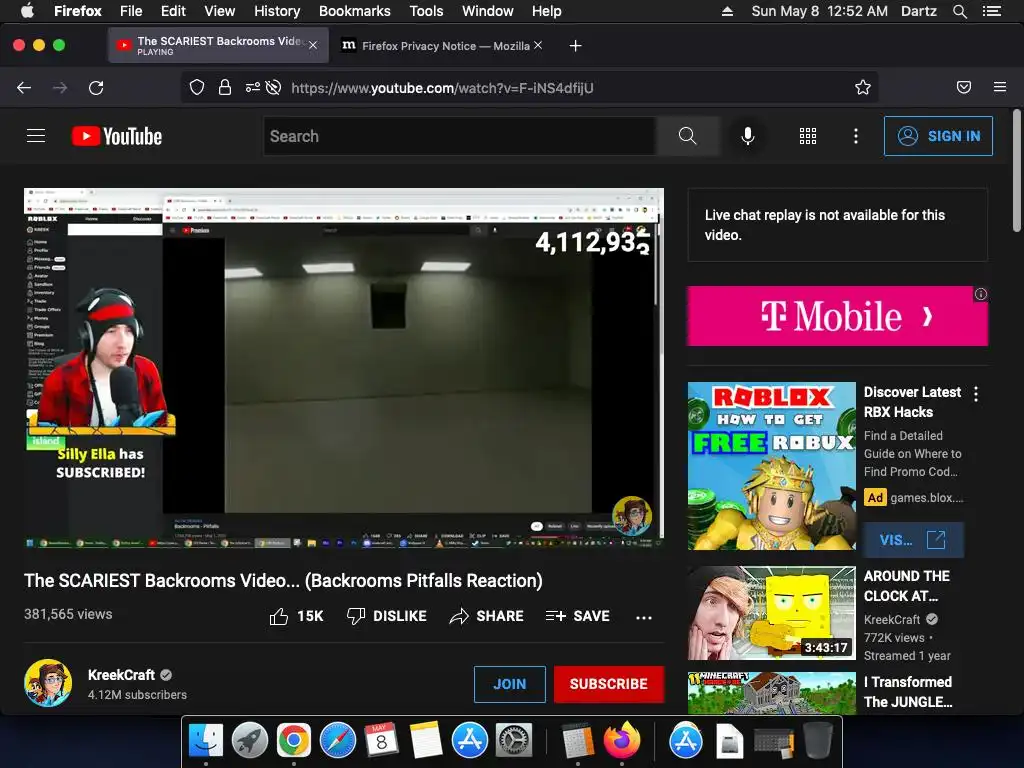Open the tracking protection shield icon
1024x768 pixels.
point(197,88)
